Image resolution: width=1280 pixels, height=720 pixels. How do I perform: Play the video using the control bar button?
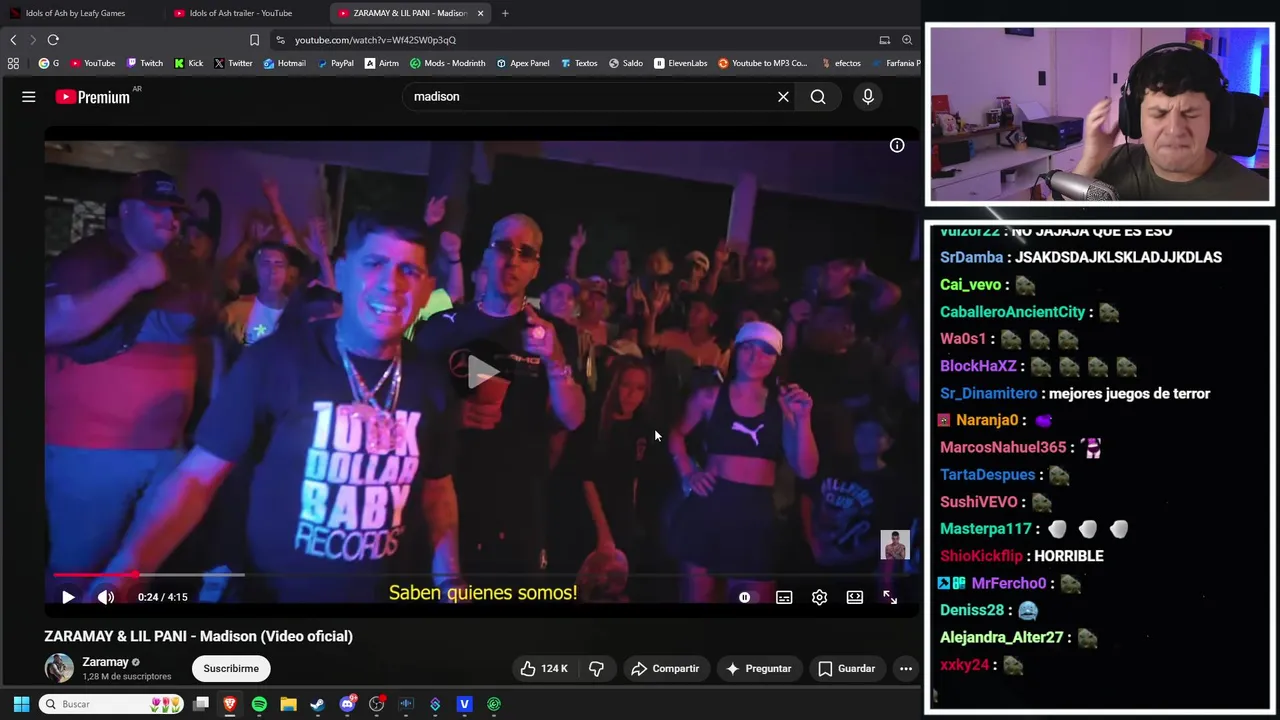click(68, 597)
